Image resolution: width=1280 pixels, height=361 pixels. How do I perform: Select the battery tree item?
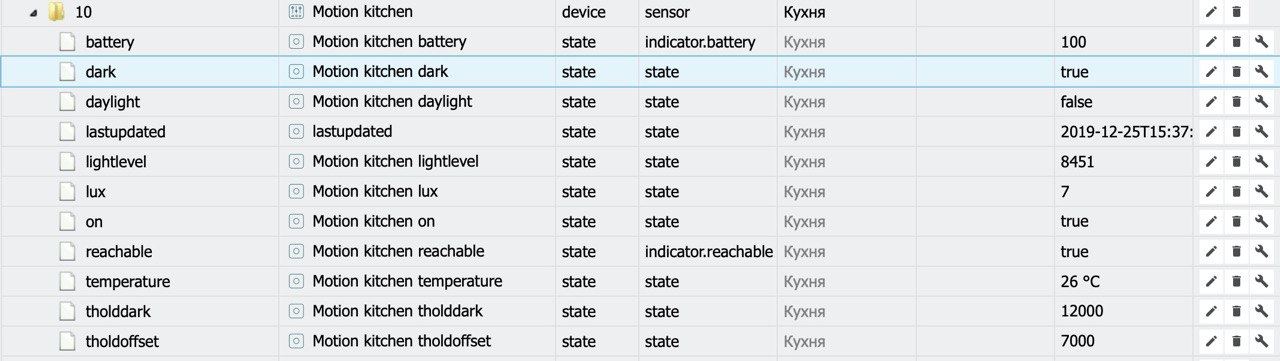coord(110,42)
